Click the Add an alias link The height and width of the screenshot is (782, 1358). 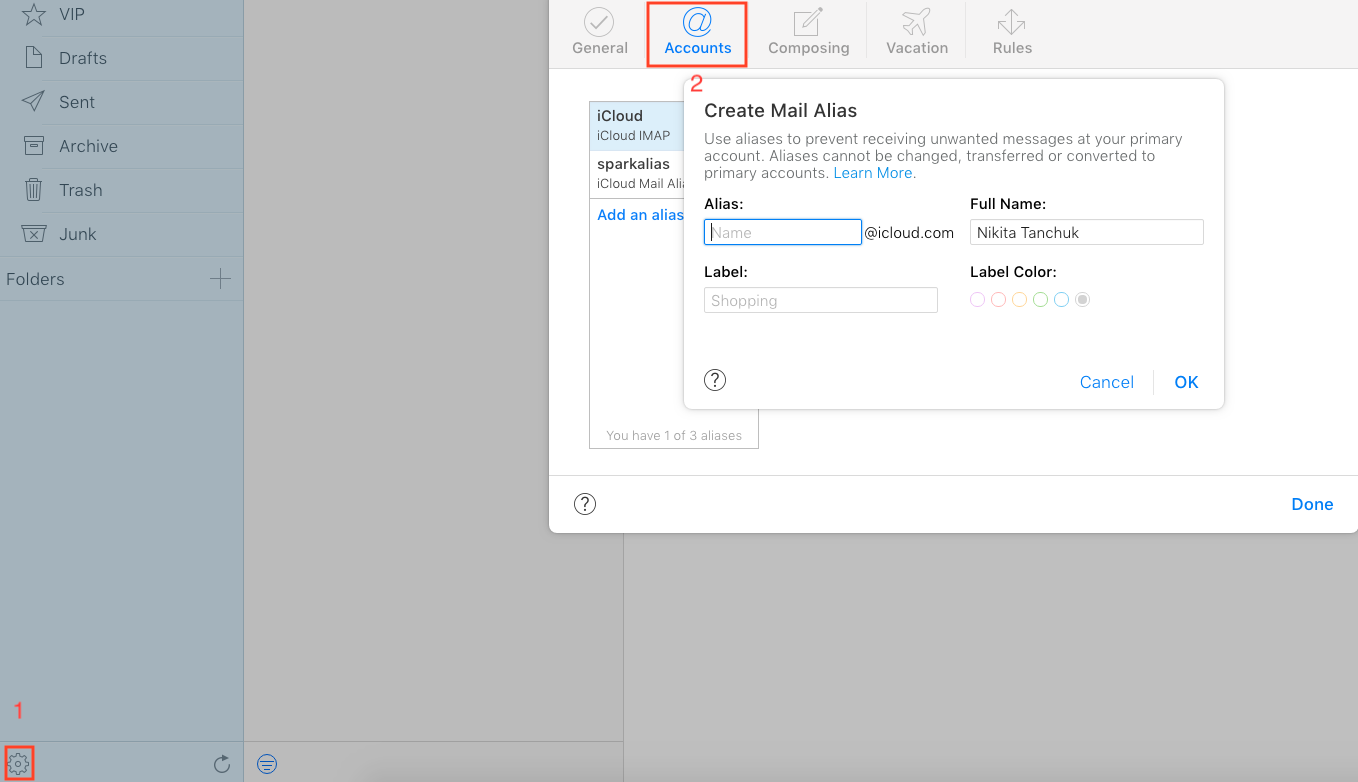[x=640, y=215]
